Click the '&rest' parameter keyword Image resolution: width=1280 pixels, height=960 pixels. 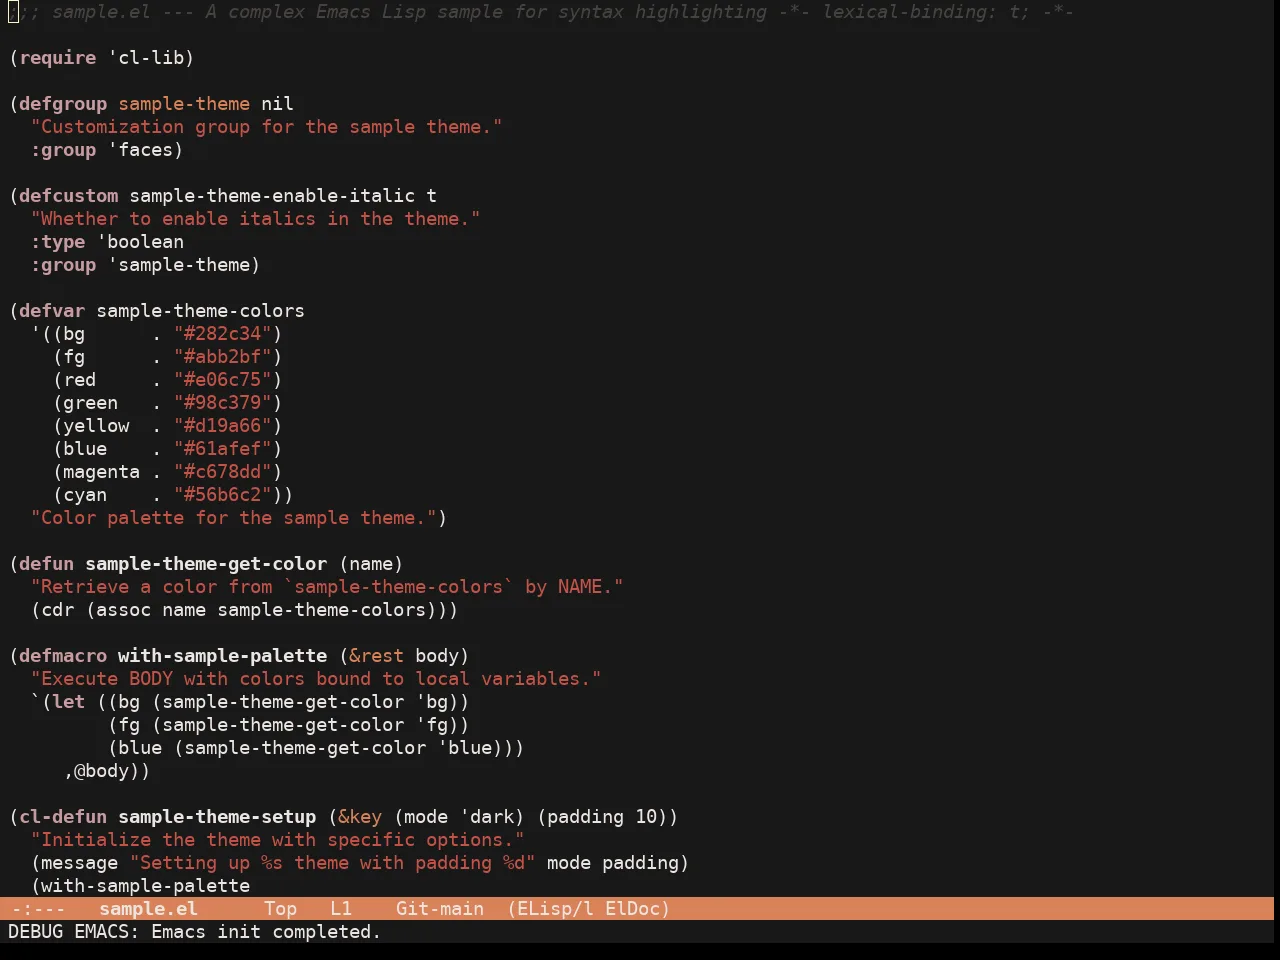coord(377,656)
